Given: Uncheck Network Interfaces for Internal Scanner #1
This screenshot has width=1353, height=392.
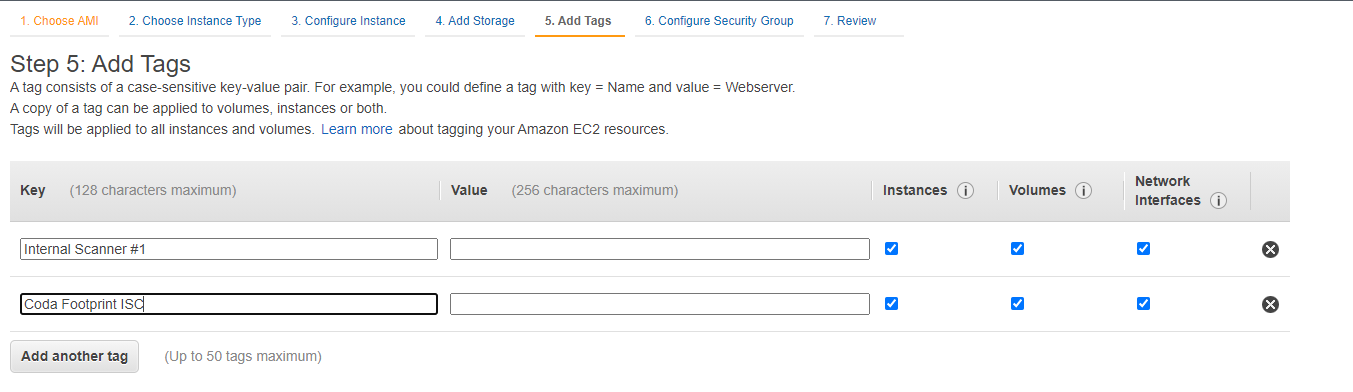Looking at the screenshot, I should [x=1143, y=249].
